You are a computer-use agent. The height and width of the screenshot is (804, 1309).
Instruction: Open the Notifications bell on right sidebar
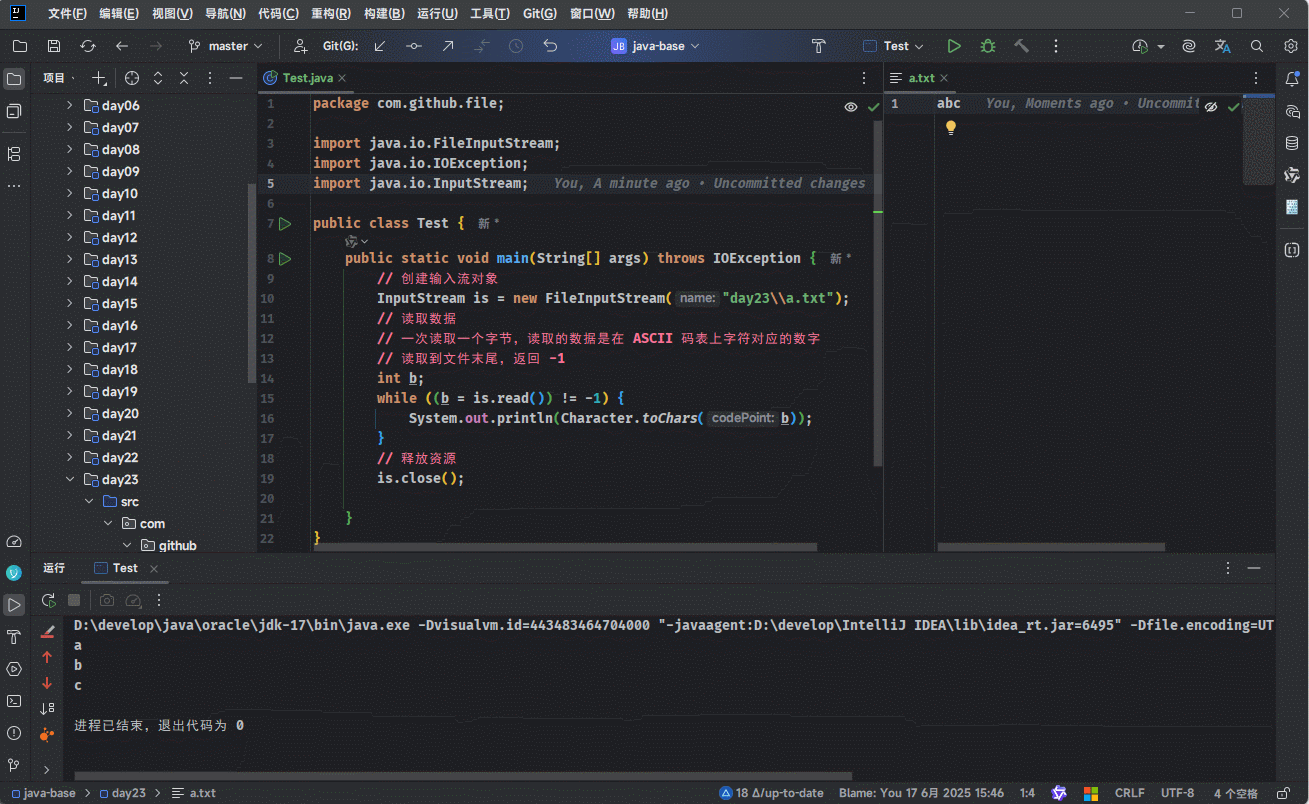coord(1292,79)
